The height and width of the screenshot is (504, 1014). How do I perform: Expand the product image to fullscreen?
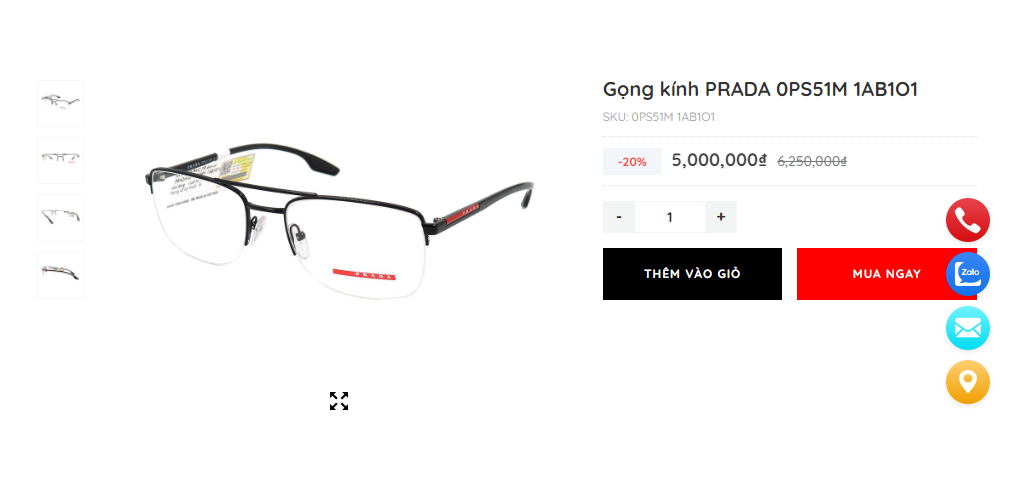point(339,401)
